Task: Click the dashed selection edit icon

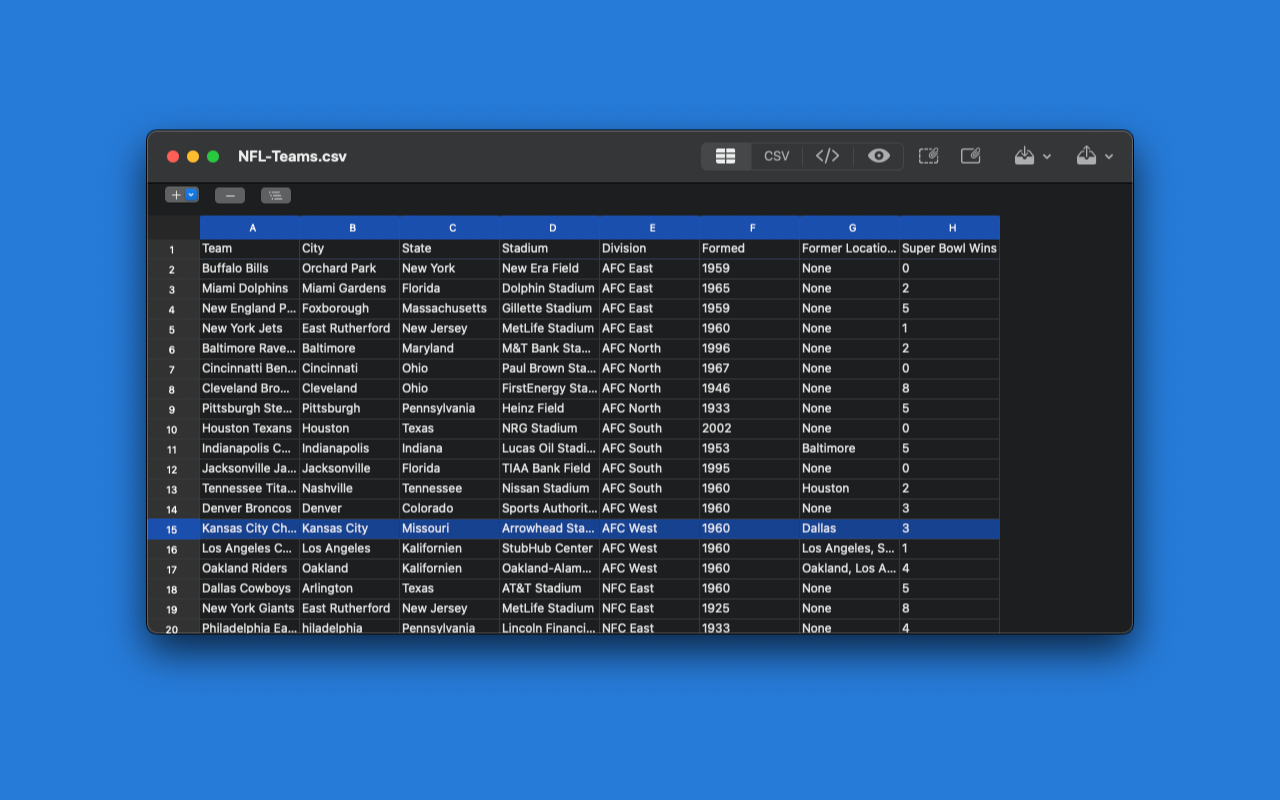Action: click(x=928, y=156)
